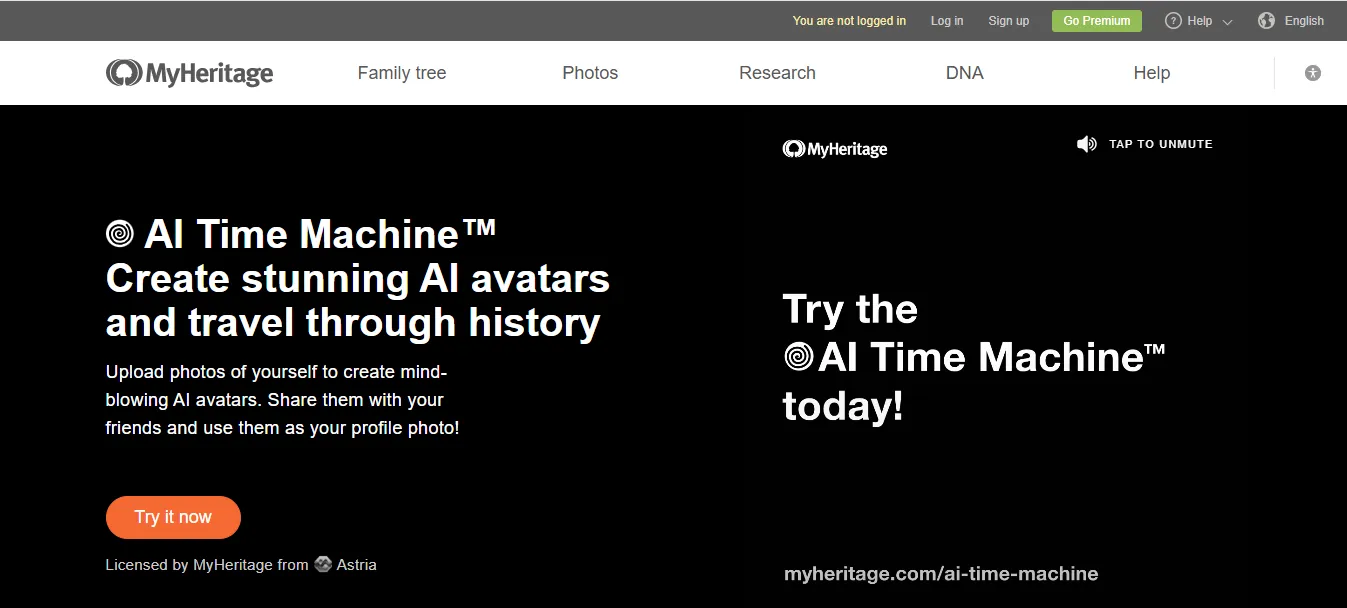The width and height of the screenshot is (1347, 608).
Task: Click the Go Premium button
Action: [x=1097, y=20]
